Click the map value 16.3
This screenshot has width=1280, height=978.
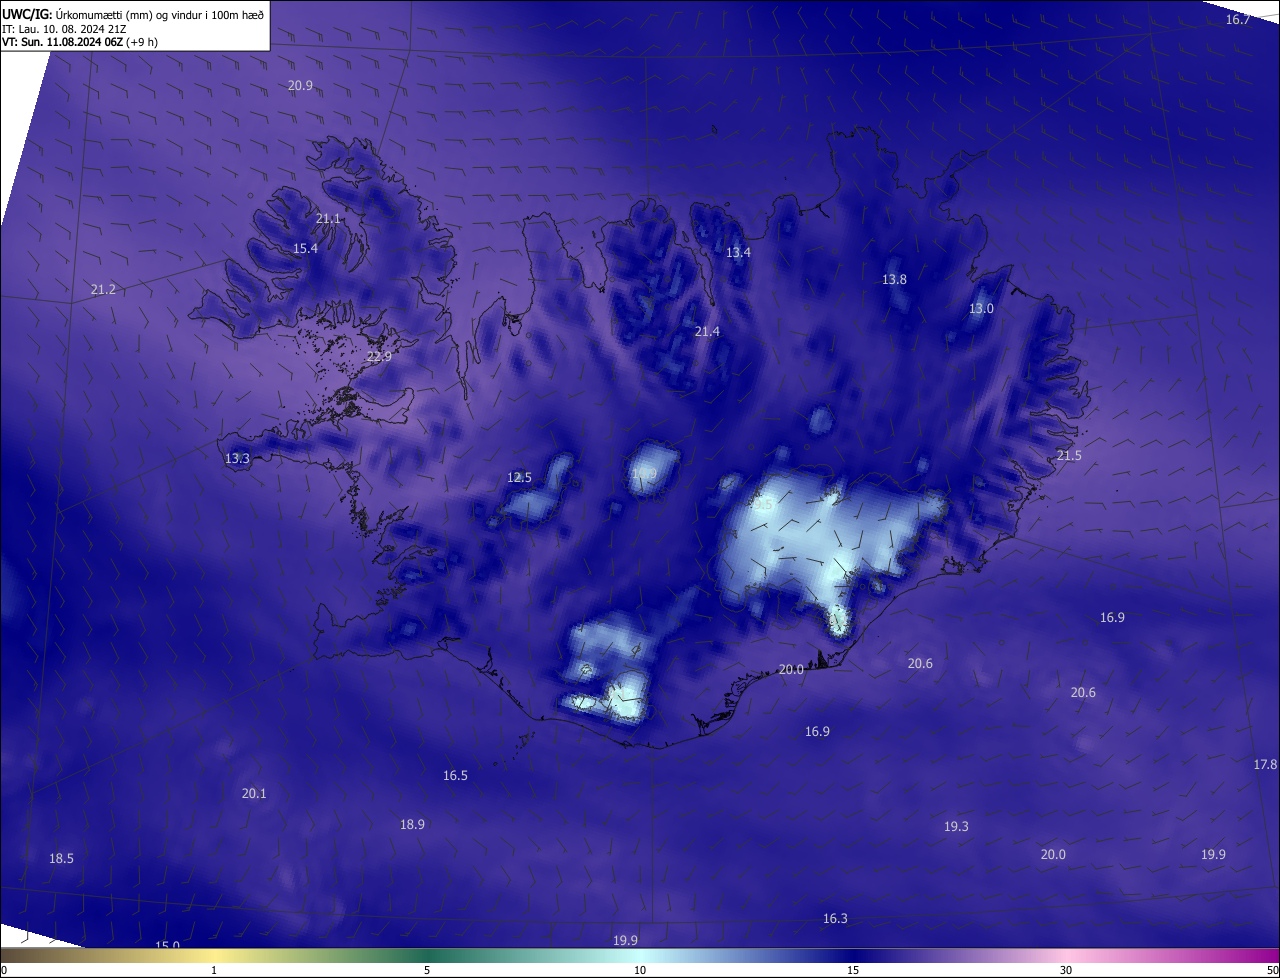pos(835,919)
